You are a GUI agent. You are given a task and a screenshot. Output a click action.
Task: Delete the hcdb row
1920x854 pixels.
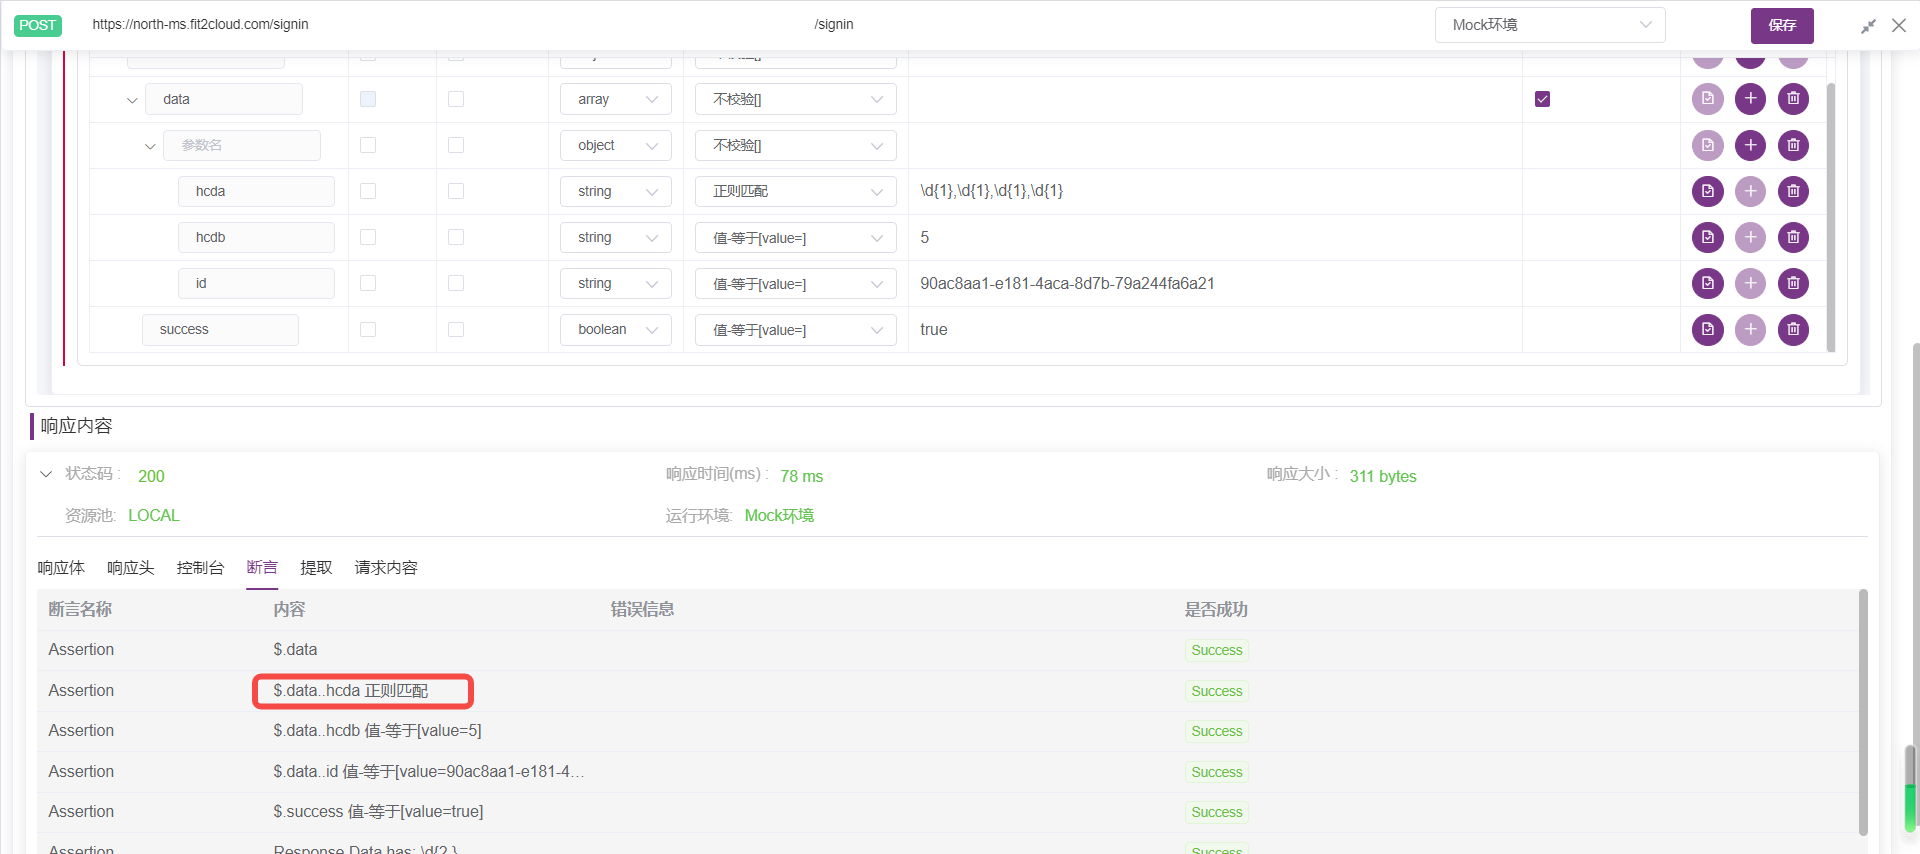pyautogui.click(x=1793, y=237)
